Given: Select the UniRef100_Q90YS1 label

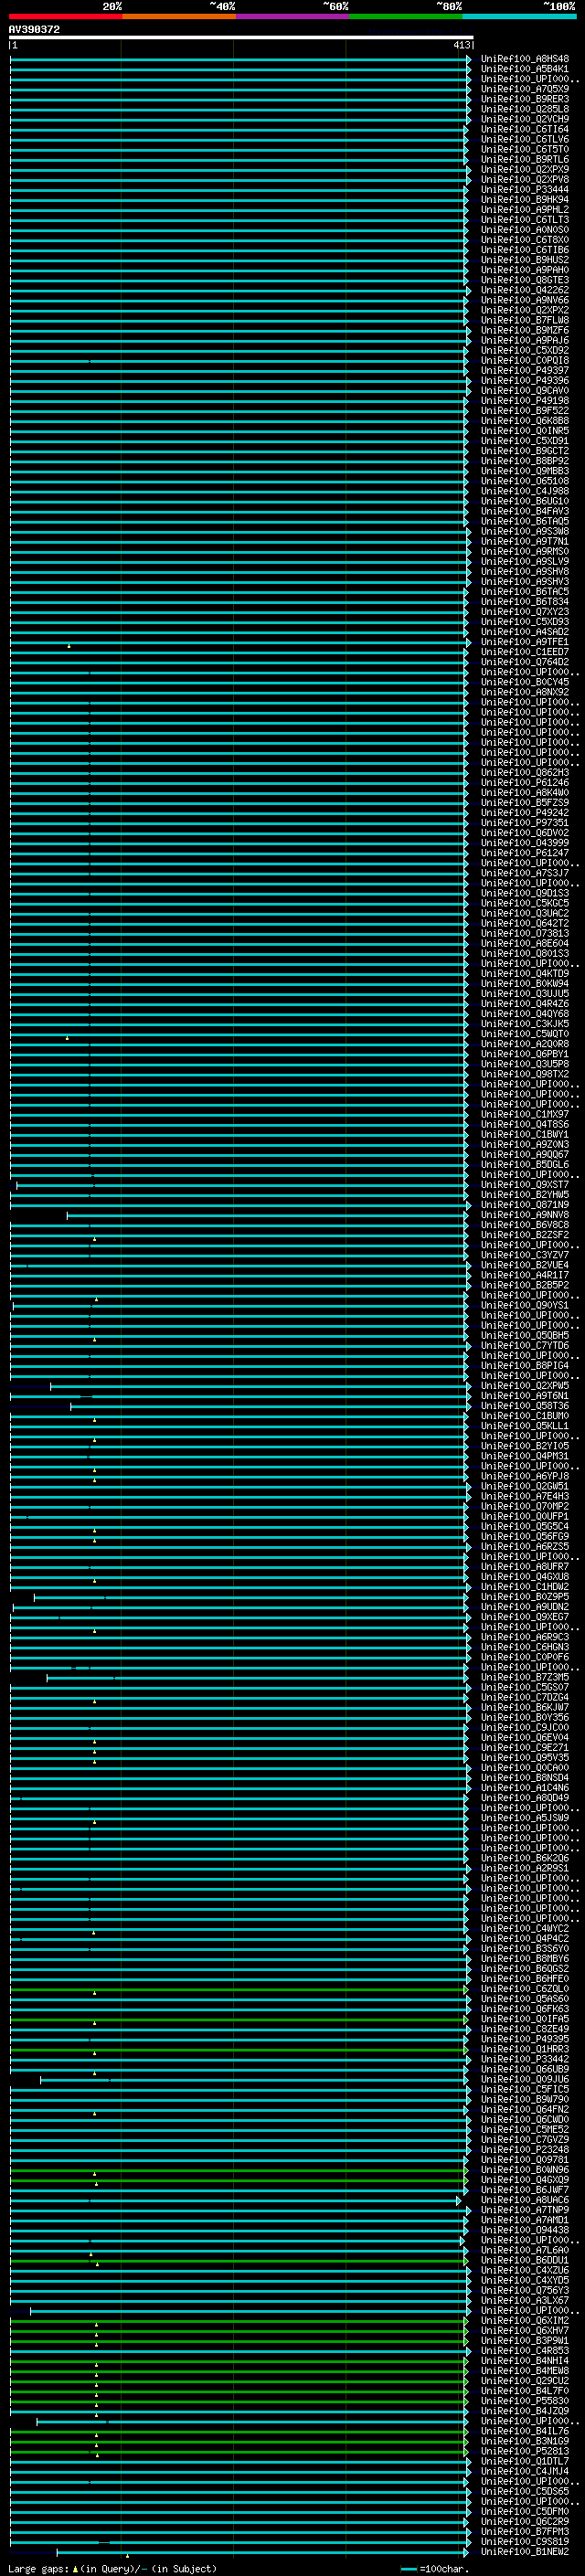Looking at the screenshot, I should (525, 1304).
